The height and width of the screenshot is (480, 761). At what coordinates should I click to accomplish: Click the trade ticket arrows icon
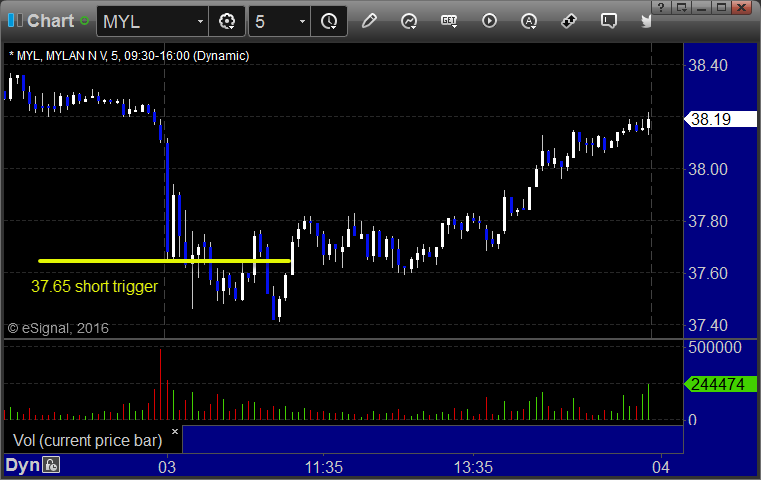tap(568, 21)
